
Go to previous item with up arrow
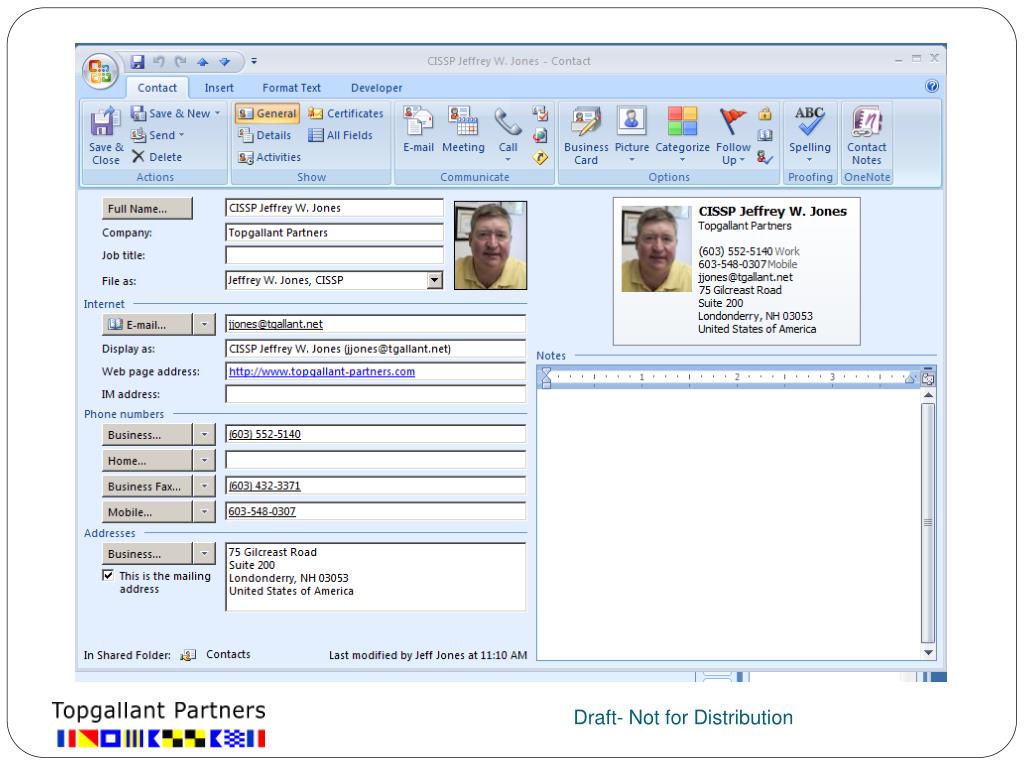[x=202, y=62]
